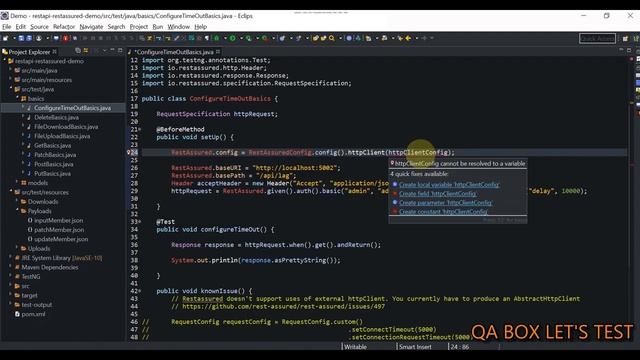
Task: Click the red error marker in overview ruler
Action: pos(631,60)
